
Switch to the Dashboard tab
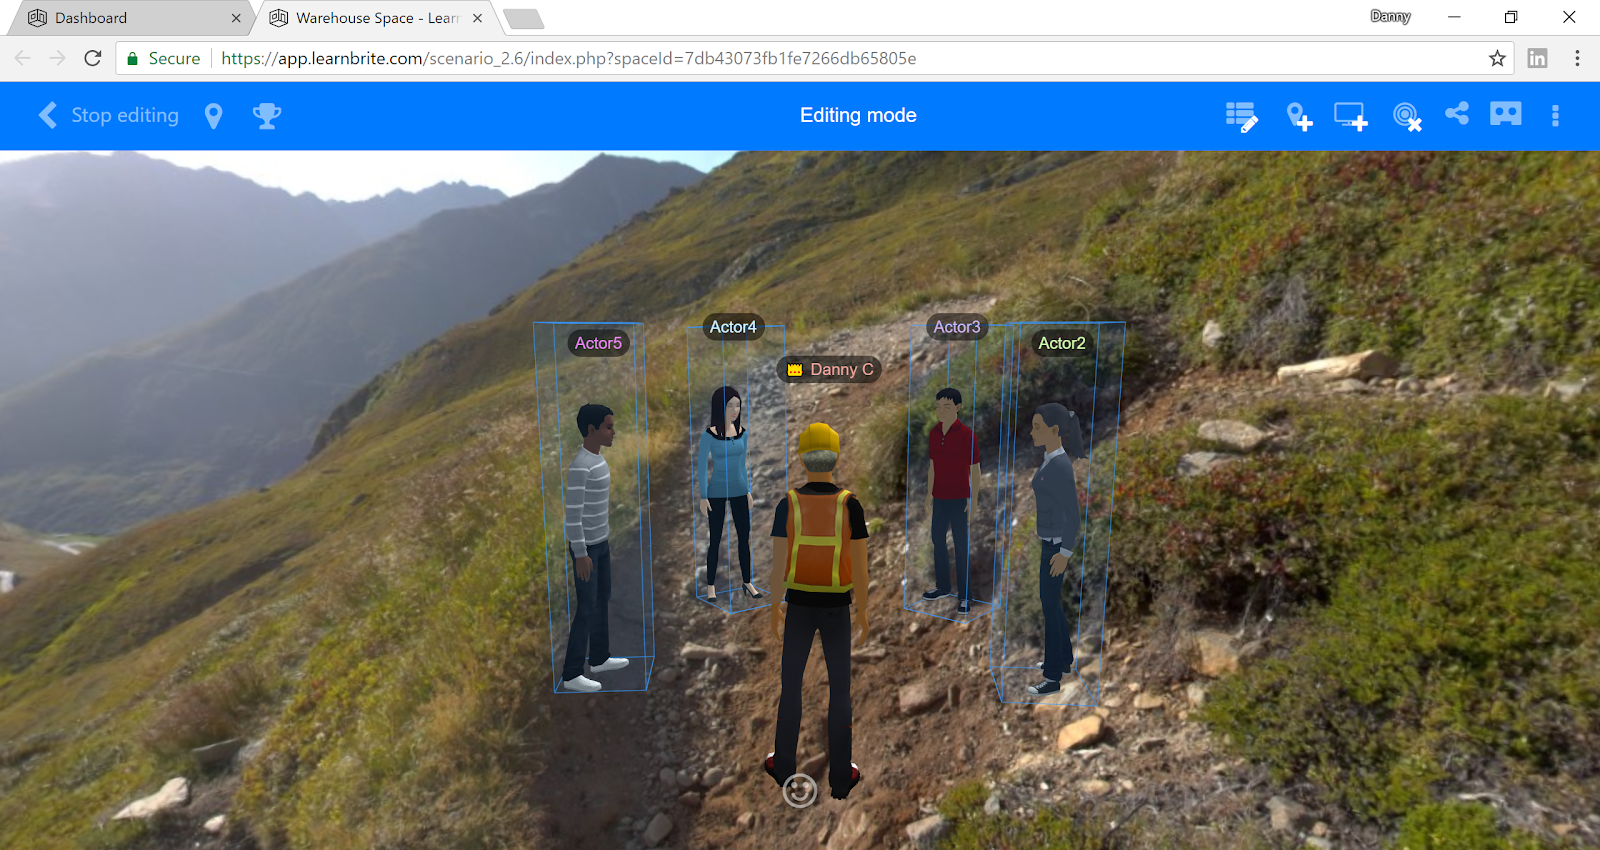tap(130, 18)
